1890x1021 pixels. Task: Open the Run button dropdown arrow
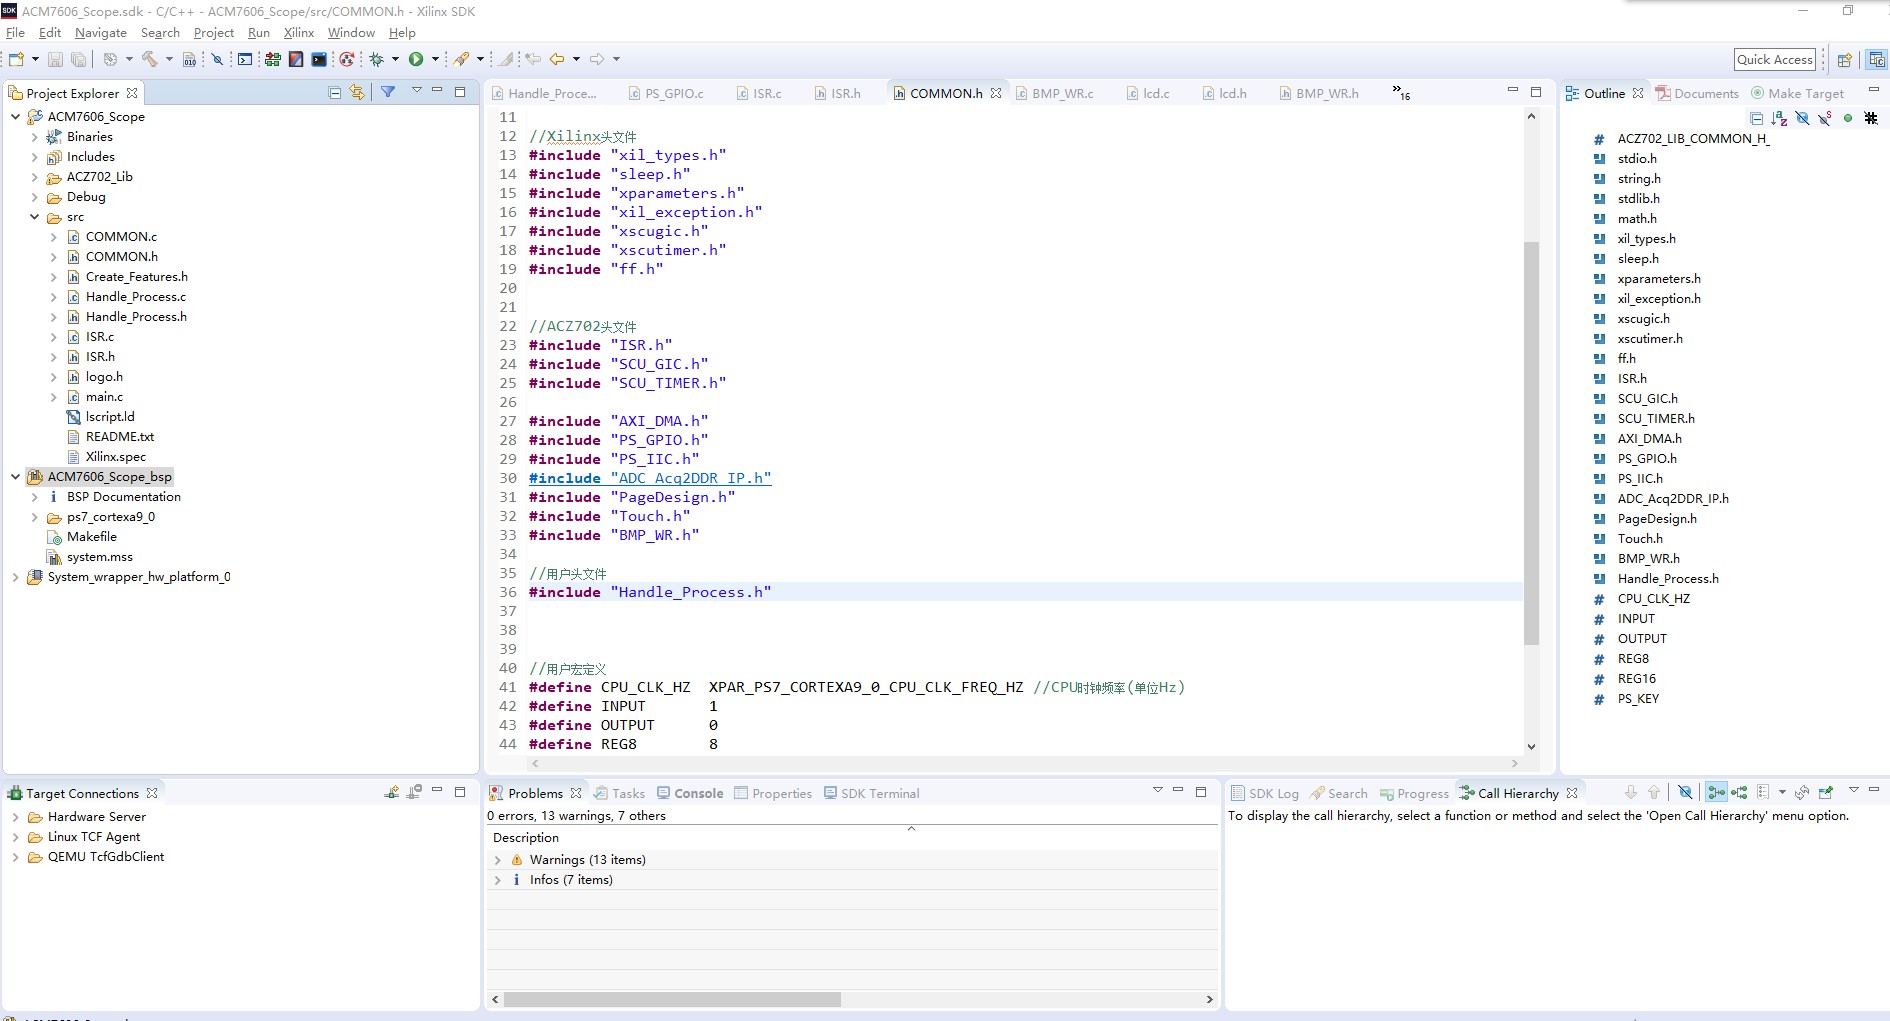(435, 59)
